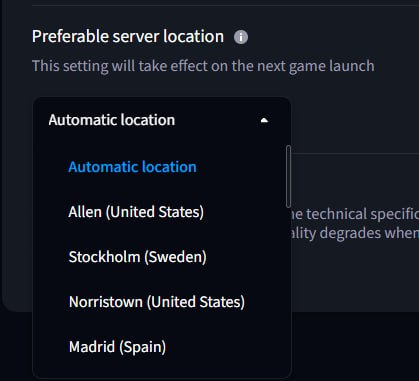The width and height of the screenshot is (419, 381).
Task: Click the word 'Sweden' in the Stockholm entry
Action: point(175,257)
